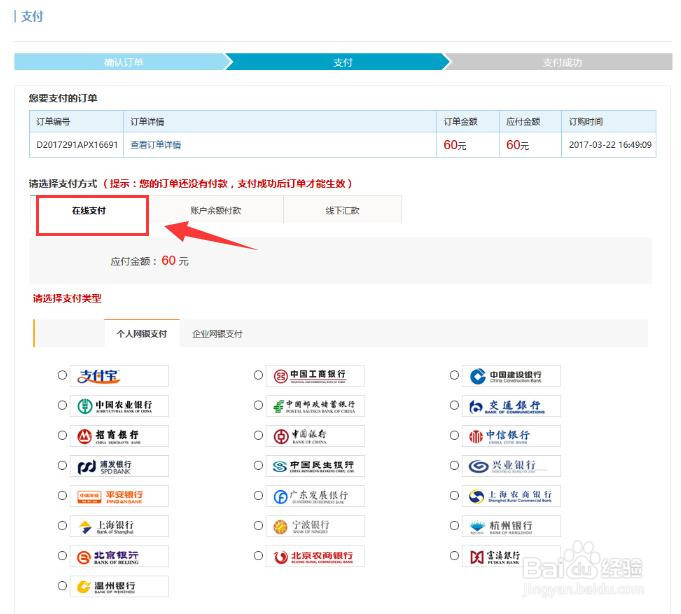Click the 浦发银行 SPD Bank logo
Screen dimensions: 681x614
click(x=119, y=466)
